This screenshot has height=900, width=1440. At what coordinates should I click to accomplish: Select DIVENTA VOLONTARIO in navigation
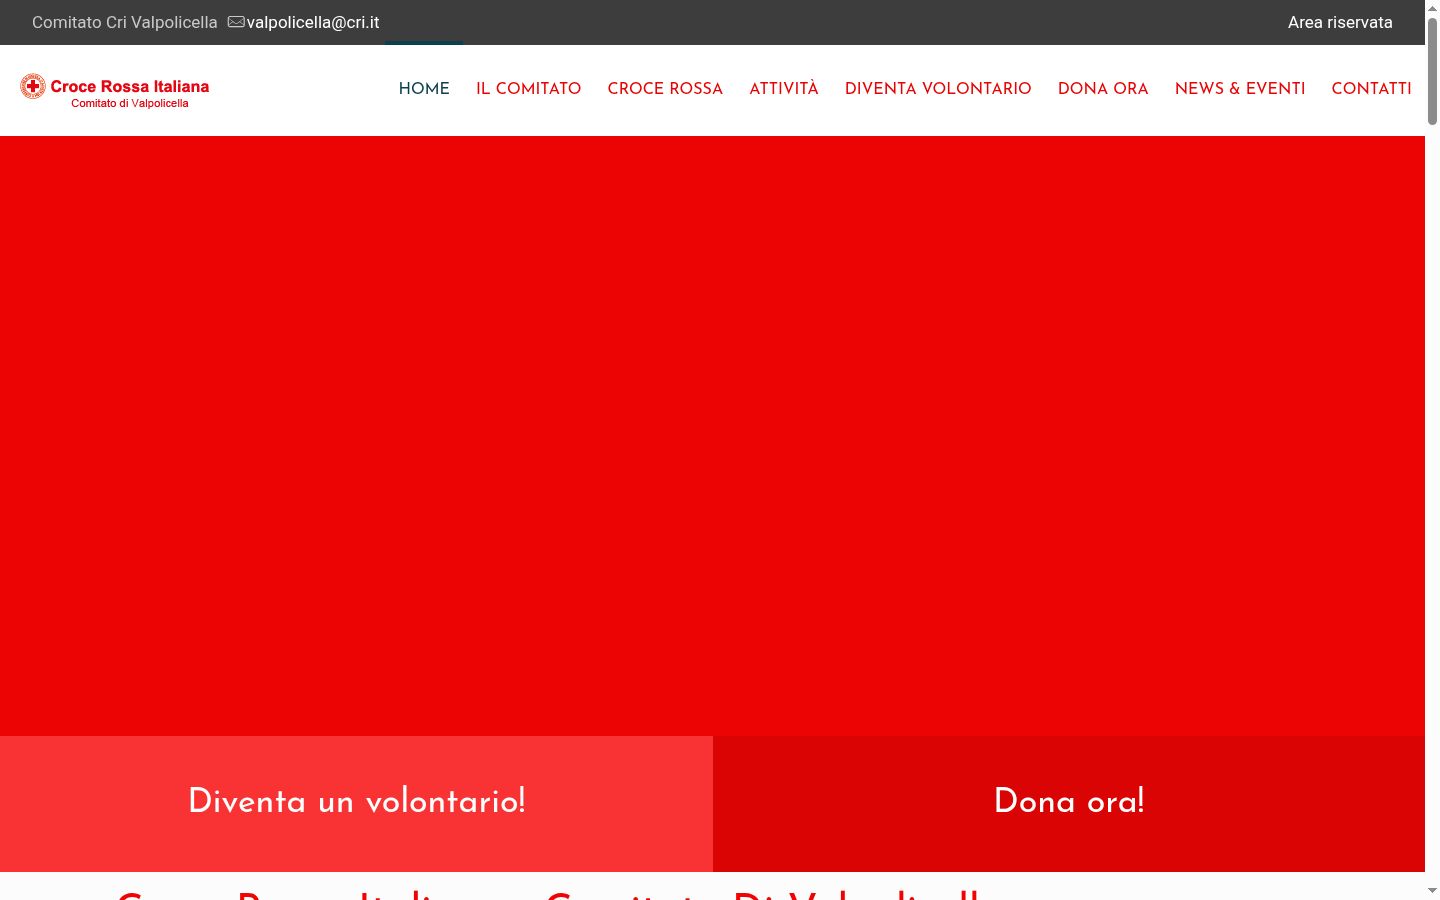[x=938, y=88]
